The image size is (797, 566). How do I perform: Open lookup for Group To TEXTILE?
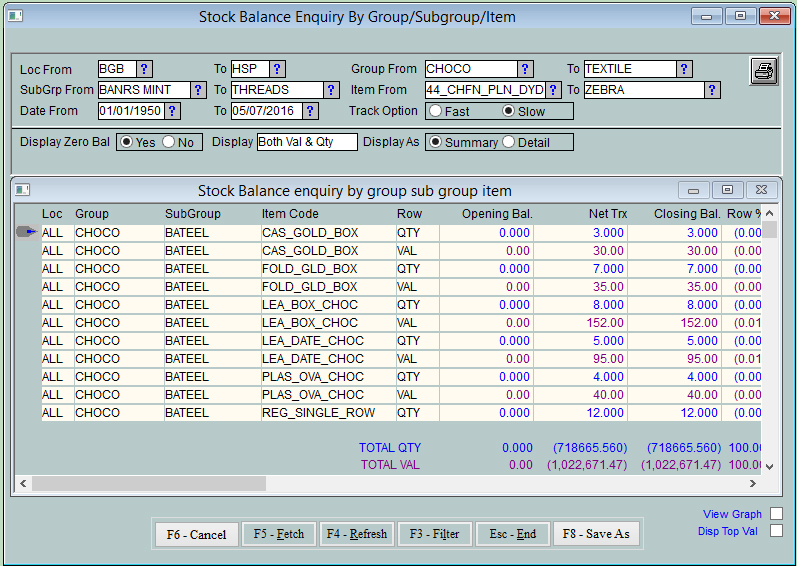(684, 69)
